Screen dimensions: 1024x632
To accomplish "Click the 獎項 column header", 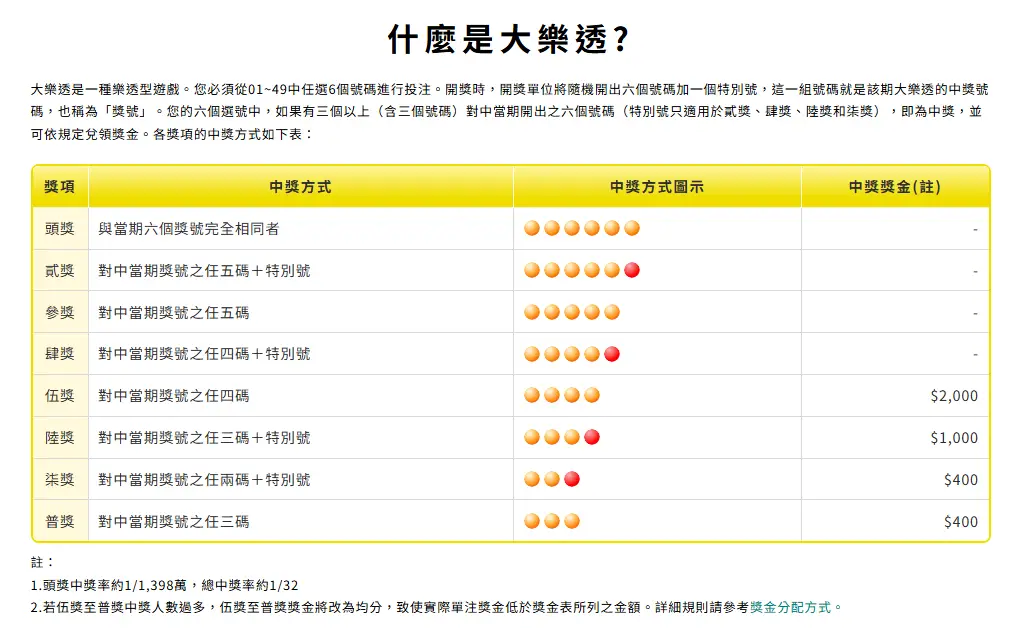I will tap(60, 187).
